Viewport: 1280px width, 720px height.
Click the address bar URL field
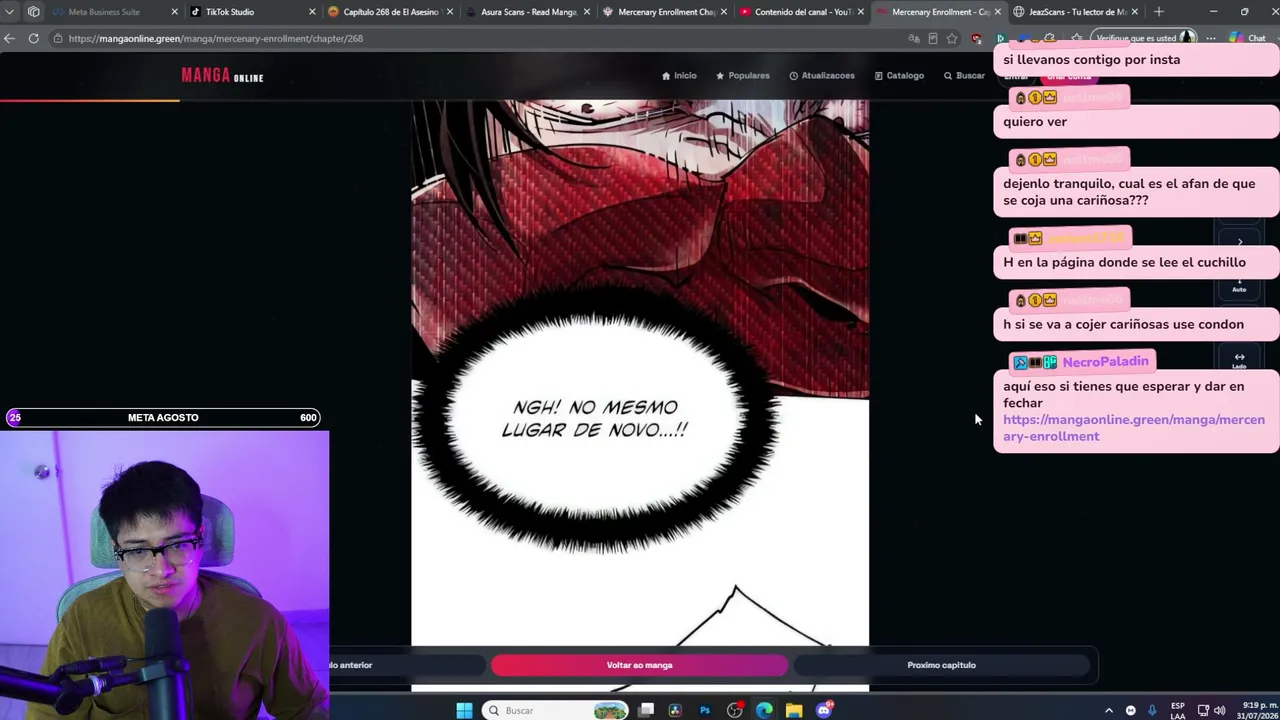pyautogui.click(x=480, y=38)
